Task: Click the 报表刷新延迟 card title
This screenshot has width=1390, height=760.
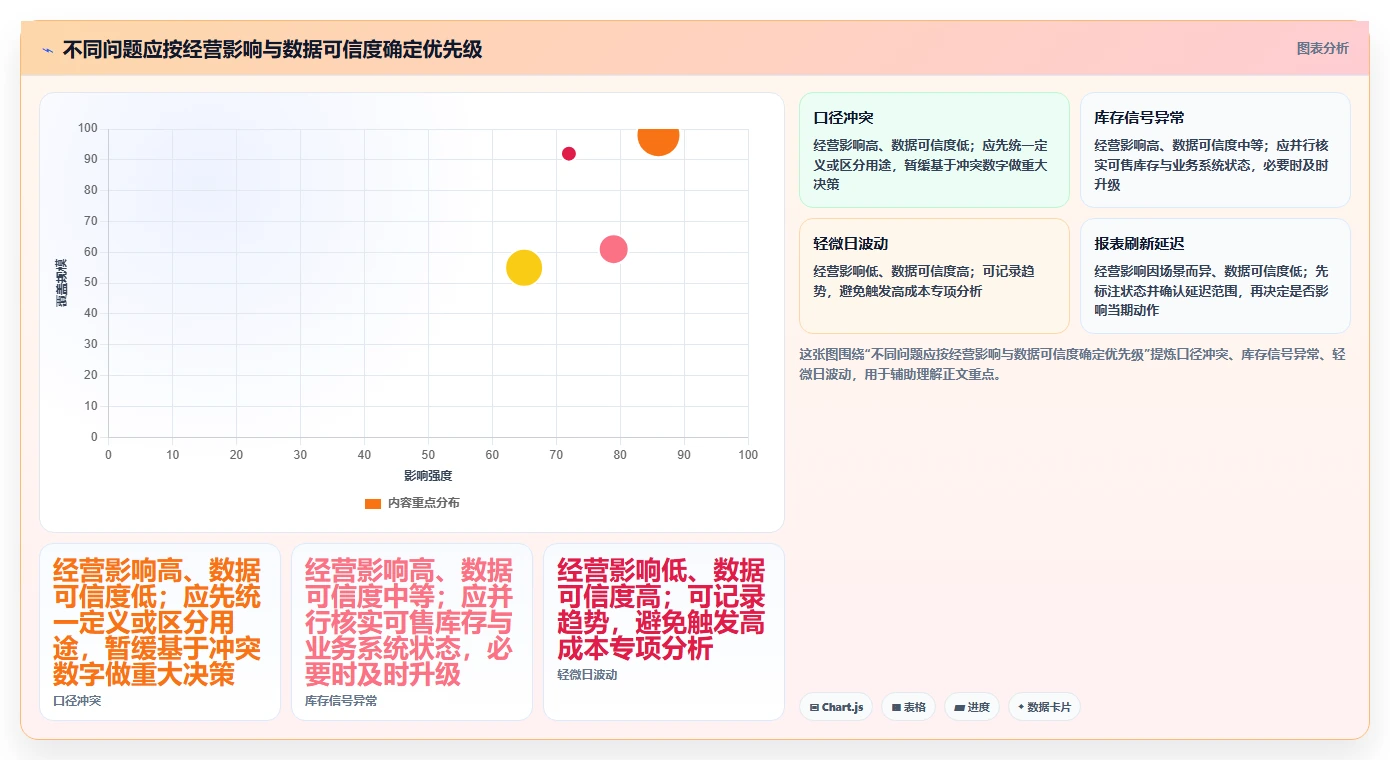Action: 1139,244
